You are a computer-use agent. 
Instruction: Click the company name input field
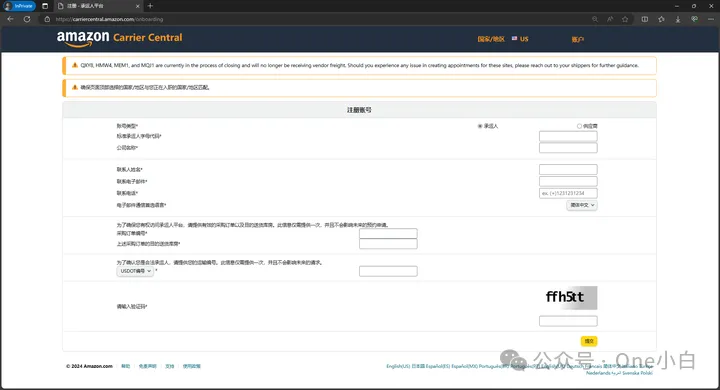[568, 147]
